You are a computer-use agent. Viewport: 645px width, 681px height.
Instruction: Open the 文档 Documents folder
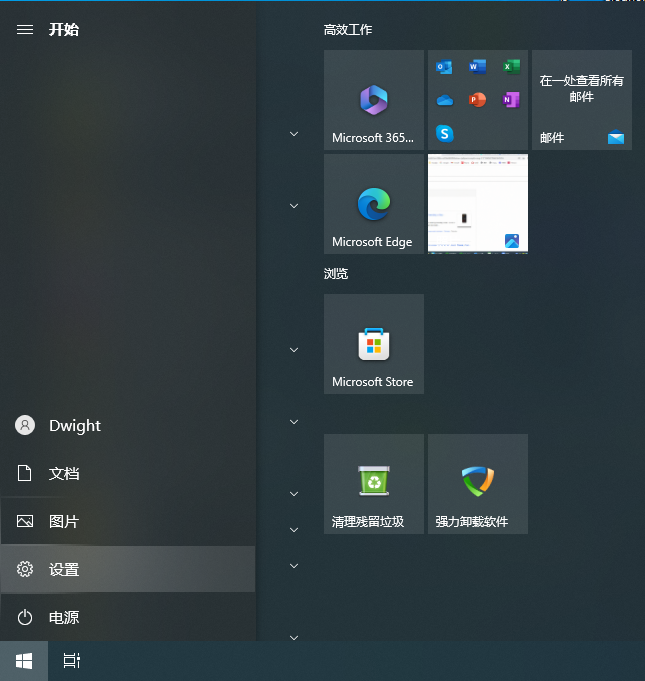(x=128, y=473)
